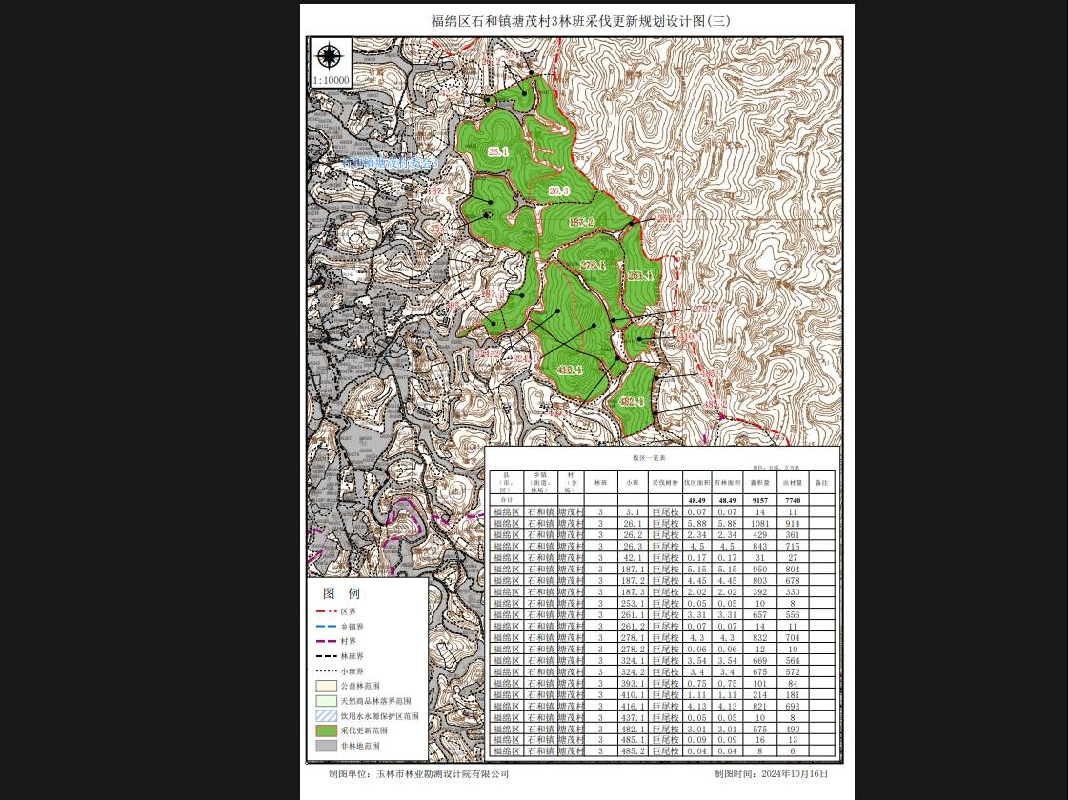Click the beige 公益林范围 legend swatch
This screenshot has width=1068, height=800.
[x=326, y=686]
